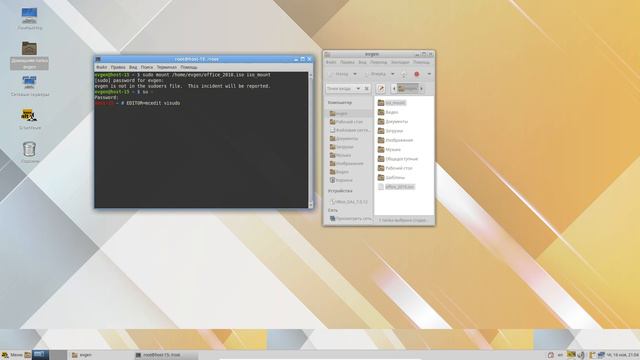Image resolution: width=640 pixels, height=360 pixels.
Task: Toggle the location edit pencil button
Action: point(380,89)
